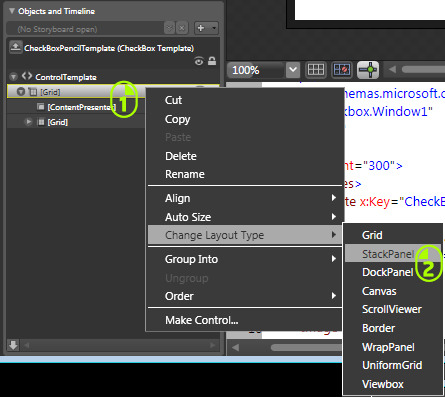Open the Order submenu
The width and height of the screenshot is (445, 397).
click(245, 296)
